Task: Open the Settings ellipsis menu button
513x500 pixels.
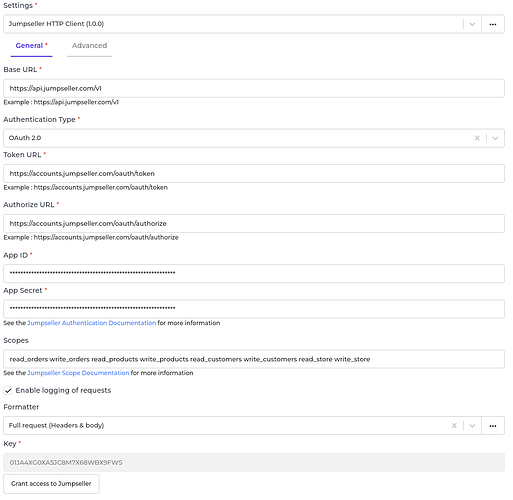Action: pyautogui.click(x=493, y=24)
